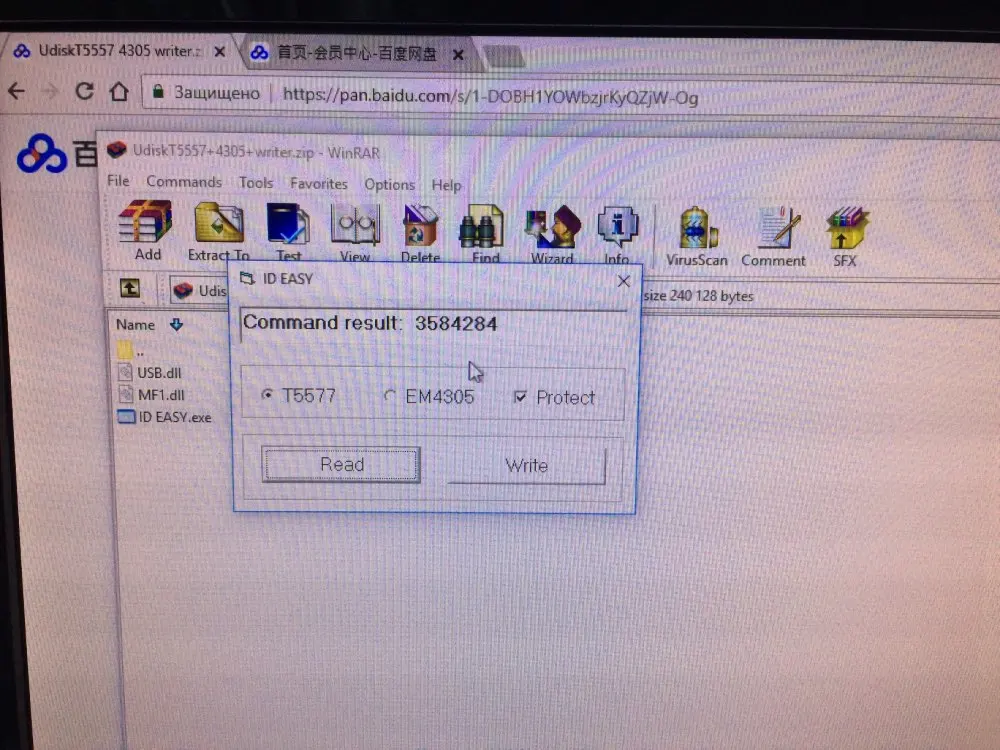Click the browser forward arrow
Viewport: 1000px width, 750px height.
50,91
